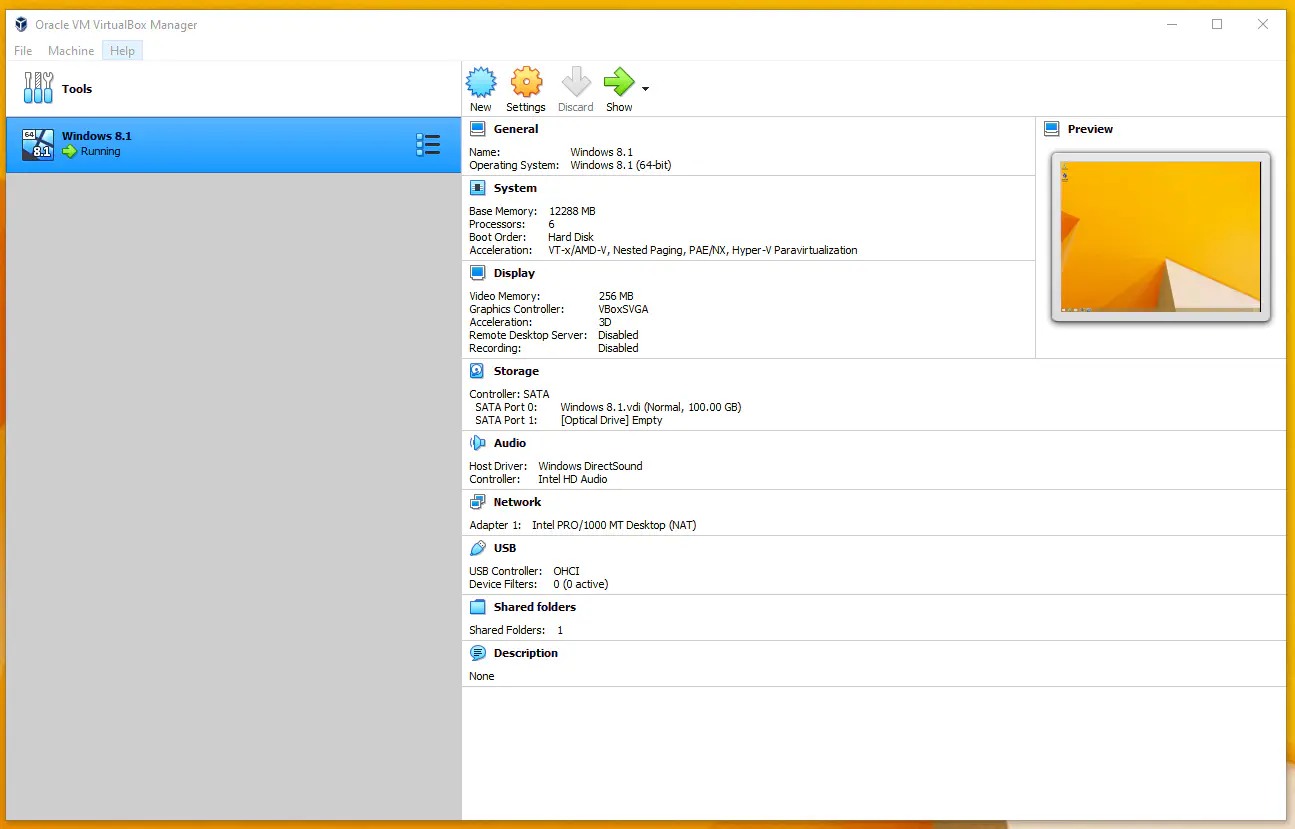The image size is (1295, 829).
Task: Click the Storage section disk icon
Action: [478, 371]
